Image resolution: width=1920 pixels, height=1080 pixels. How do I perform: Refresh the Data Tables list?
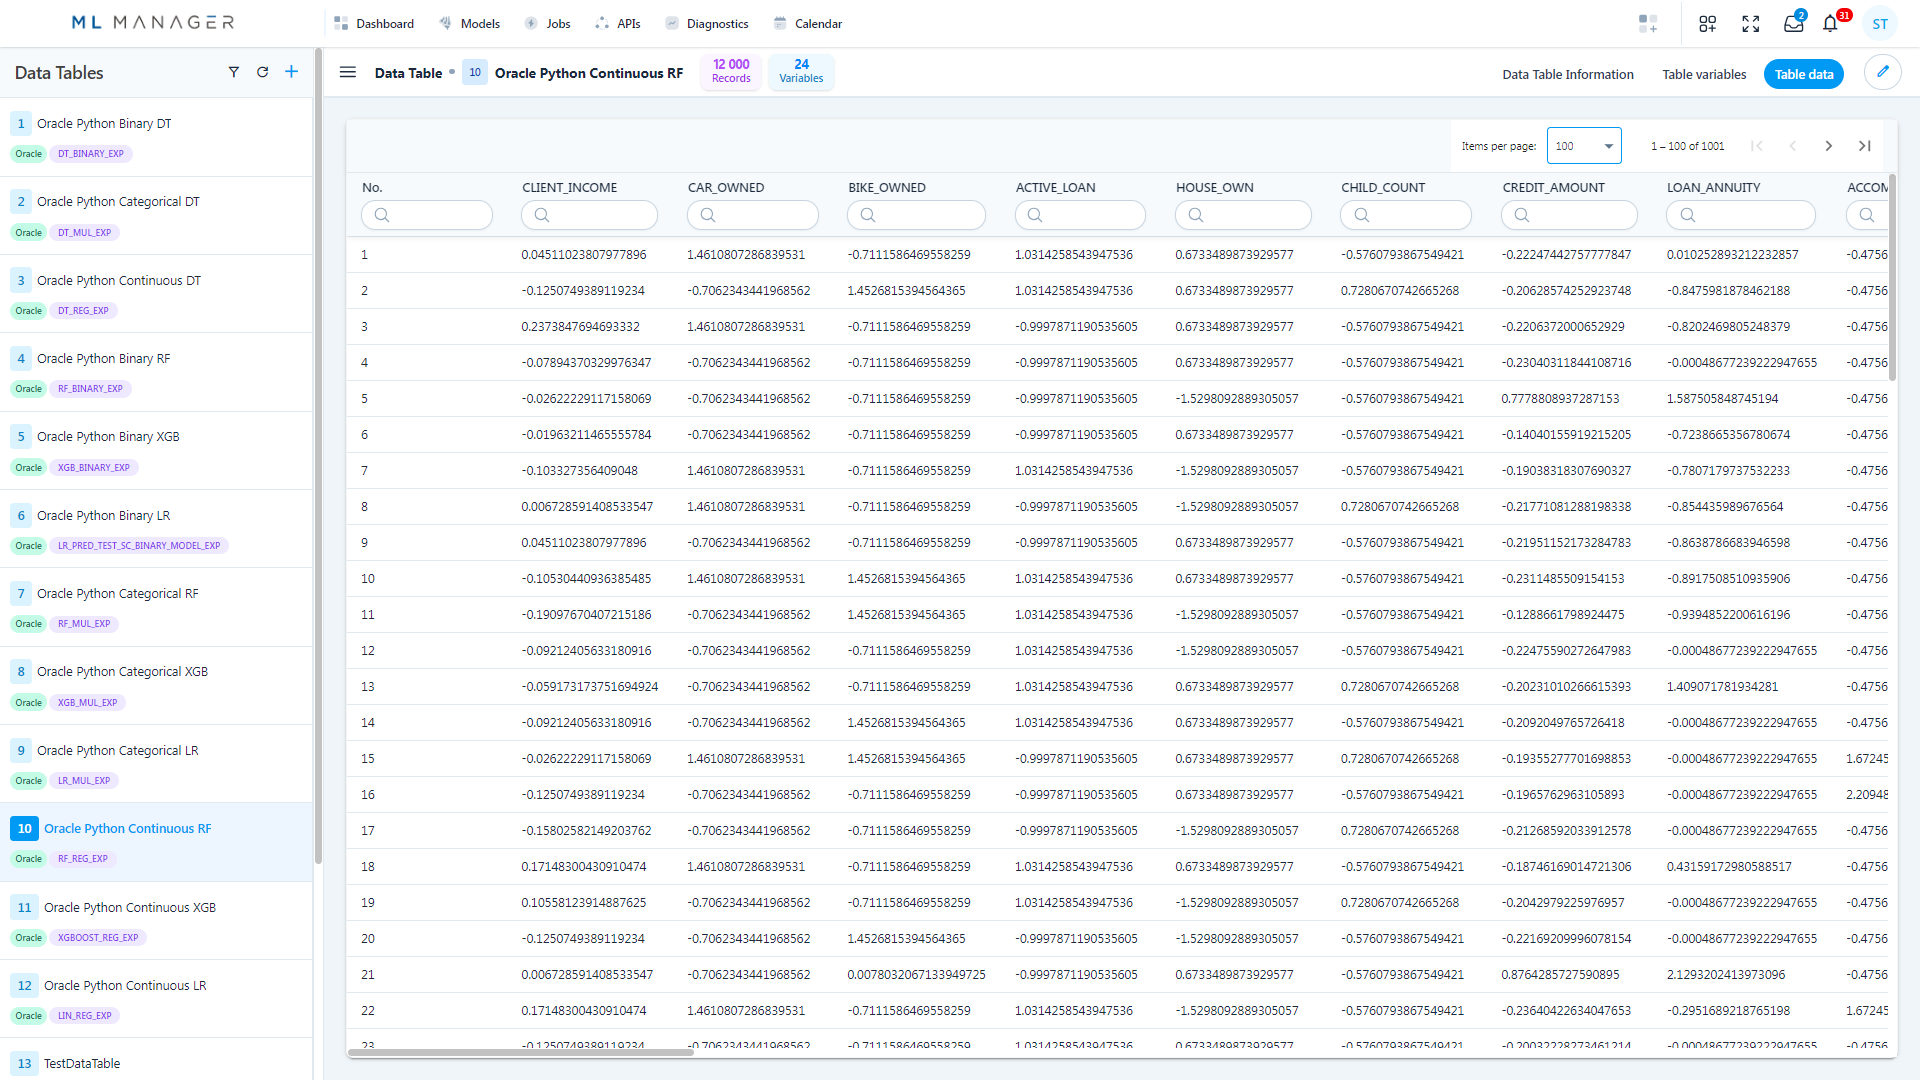coord(262,72)
